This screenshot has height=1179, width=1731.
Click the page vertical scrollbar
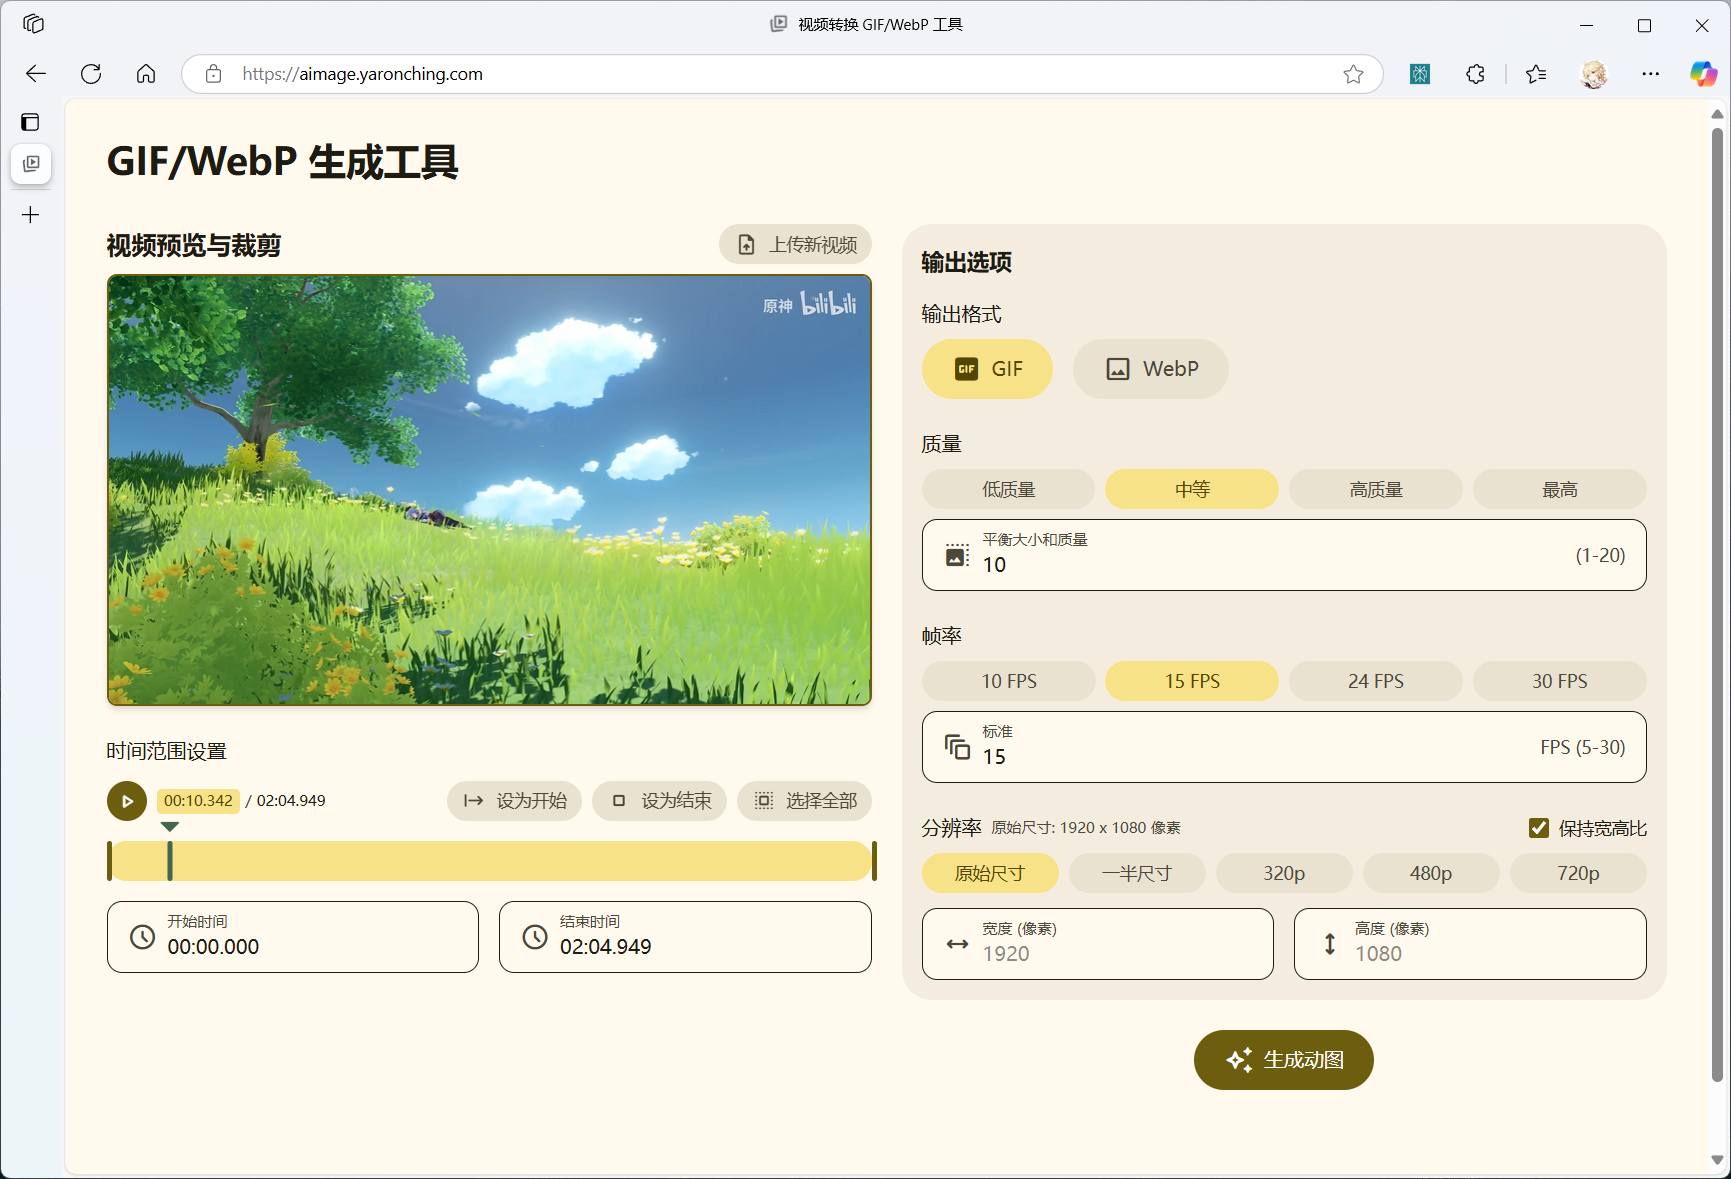1717,604
